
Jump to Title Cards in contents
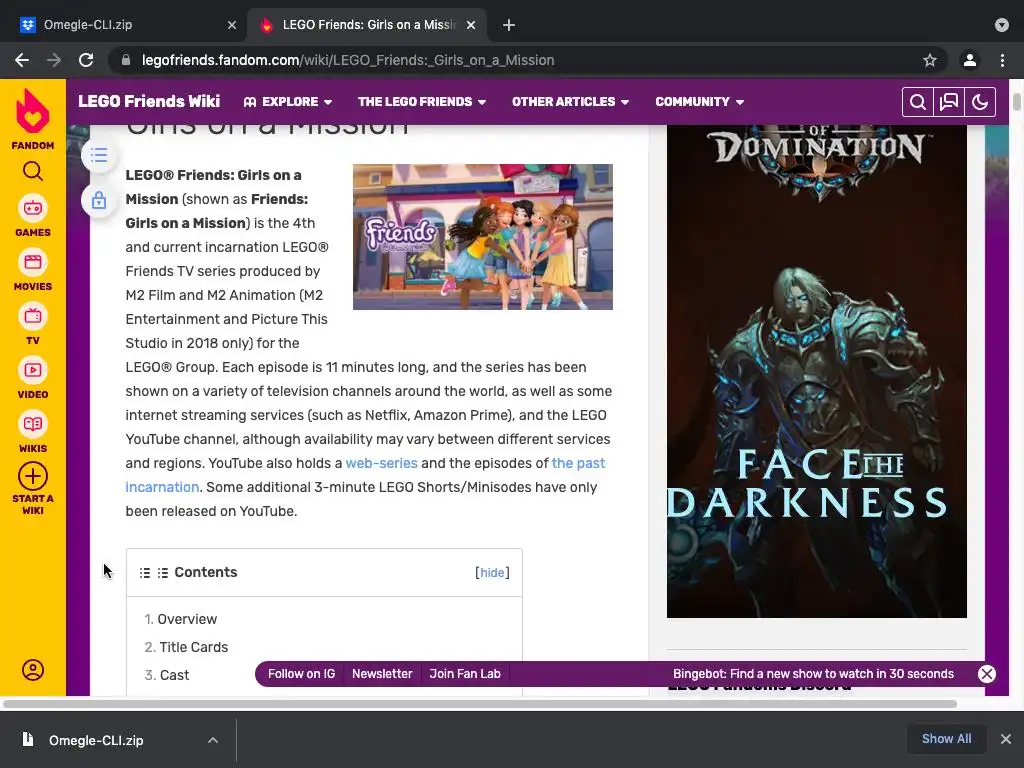click(x=194, y=647)
